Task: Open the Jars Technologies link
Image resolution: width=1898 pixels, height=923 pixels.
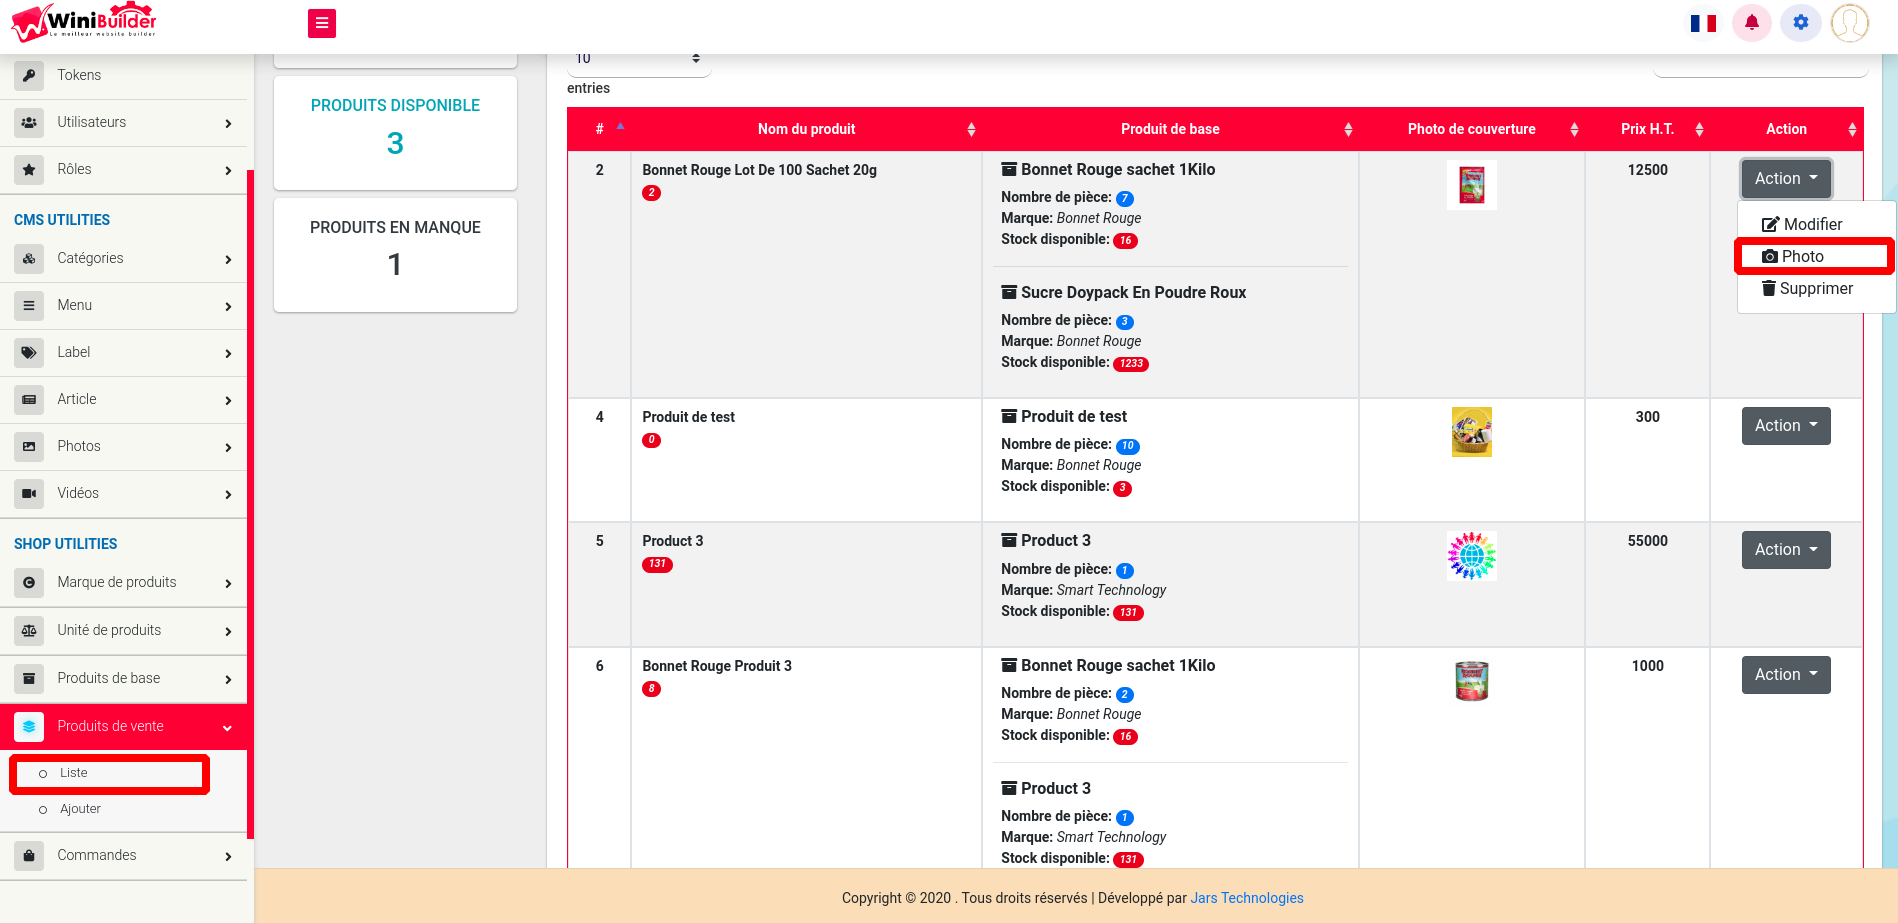Action: tap(1246, 898)
